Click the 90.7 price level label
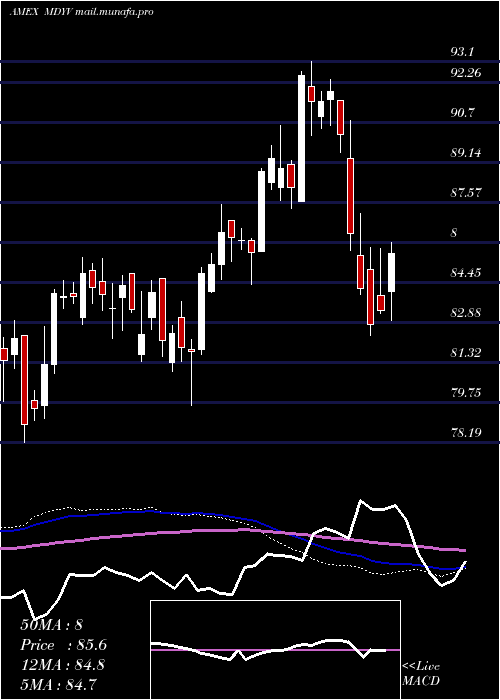The image size is (500, 700). click(462, 112)
